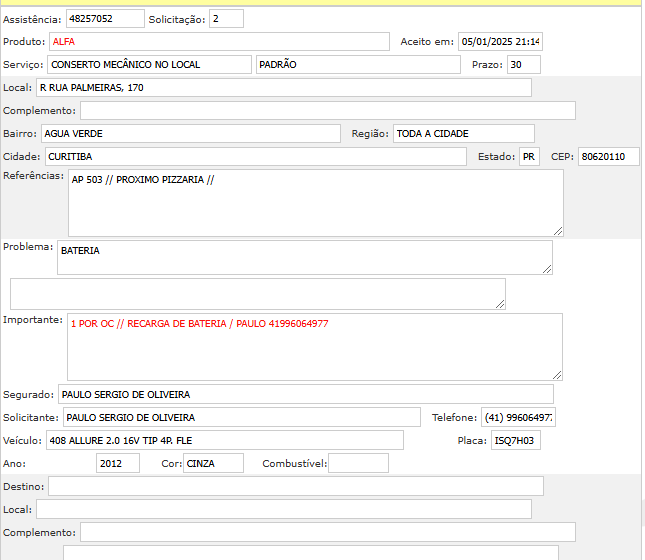The width and height of the screenshot is (645, 560).
Task: Select the Bairro field AGUA VERDE
Action: 191,134
